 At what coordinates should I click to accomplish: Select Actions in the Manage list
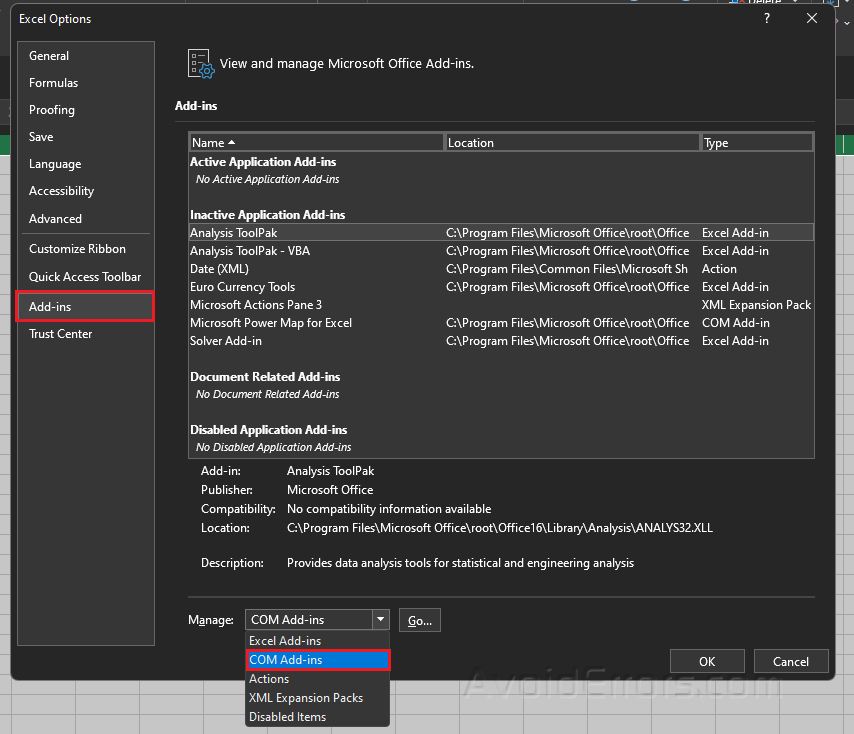point(318,679)
